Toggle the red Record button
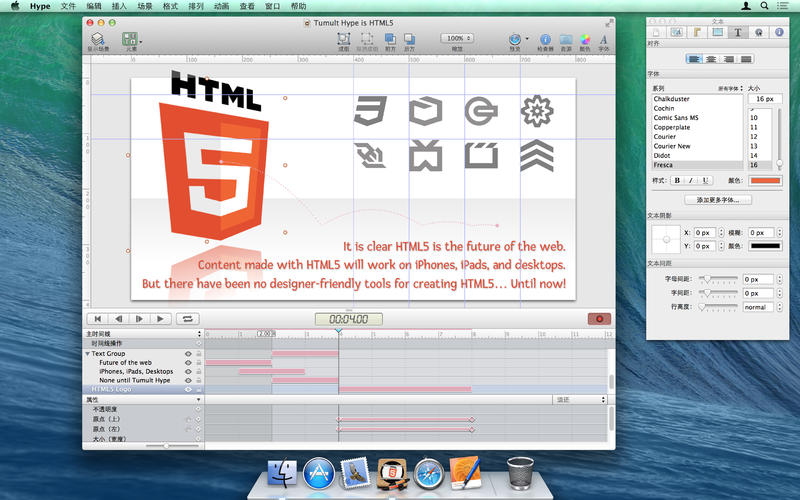 pyautogui.click(x=599, y=319)
